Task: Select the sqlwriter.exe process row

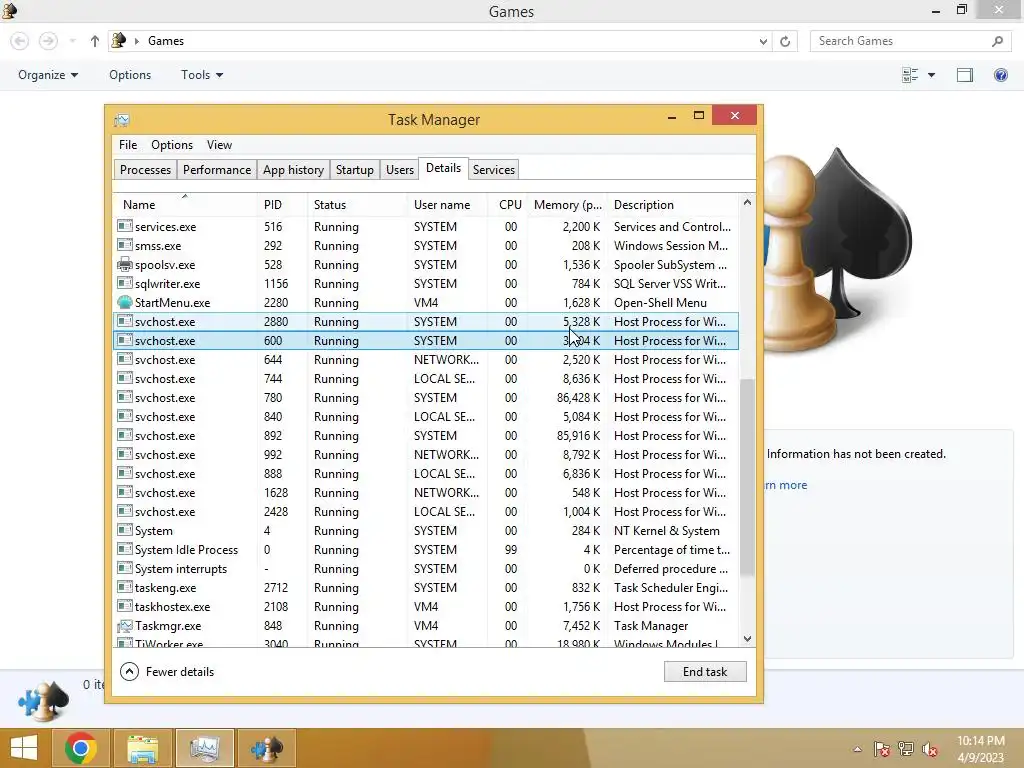Action: (x=426, y=283)
